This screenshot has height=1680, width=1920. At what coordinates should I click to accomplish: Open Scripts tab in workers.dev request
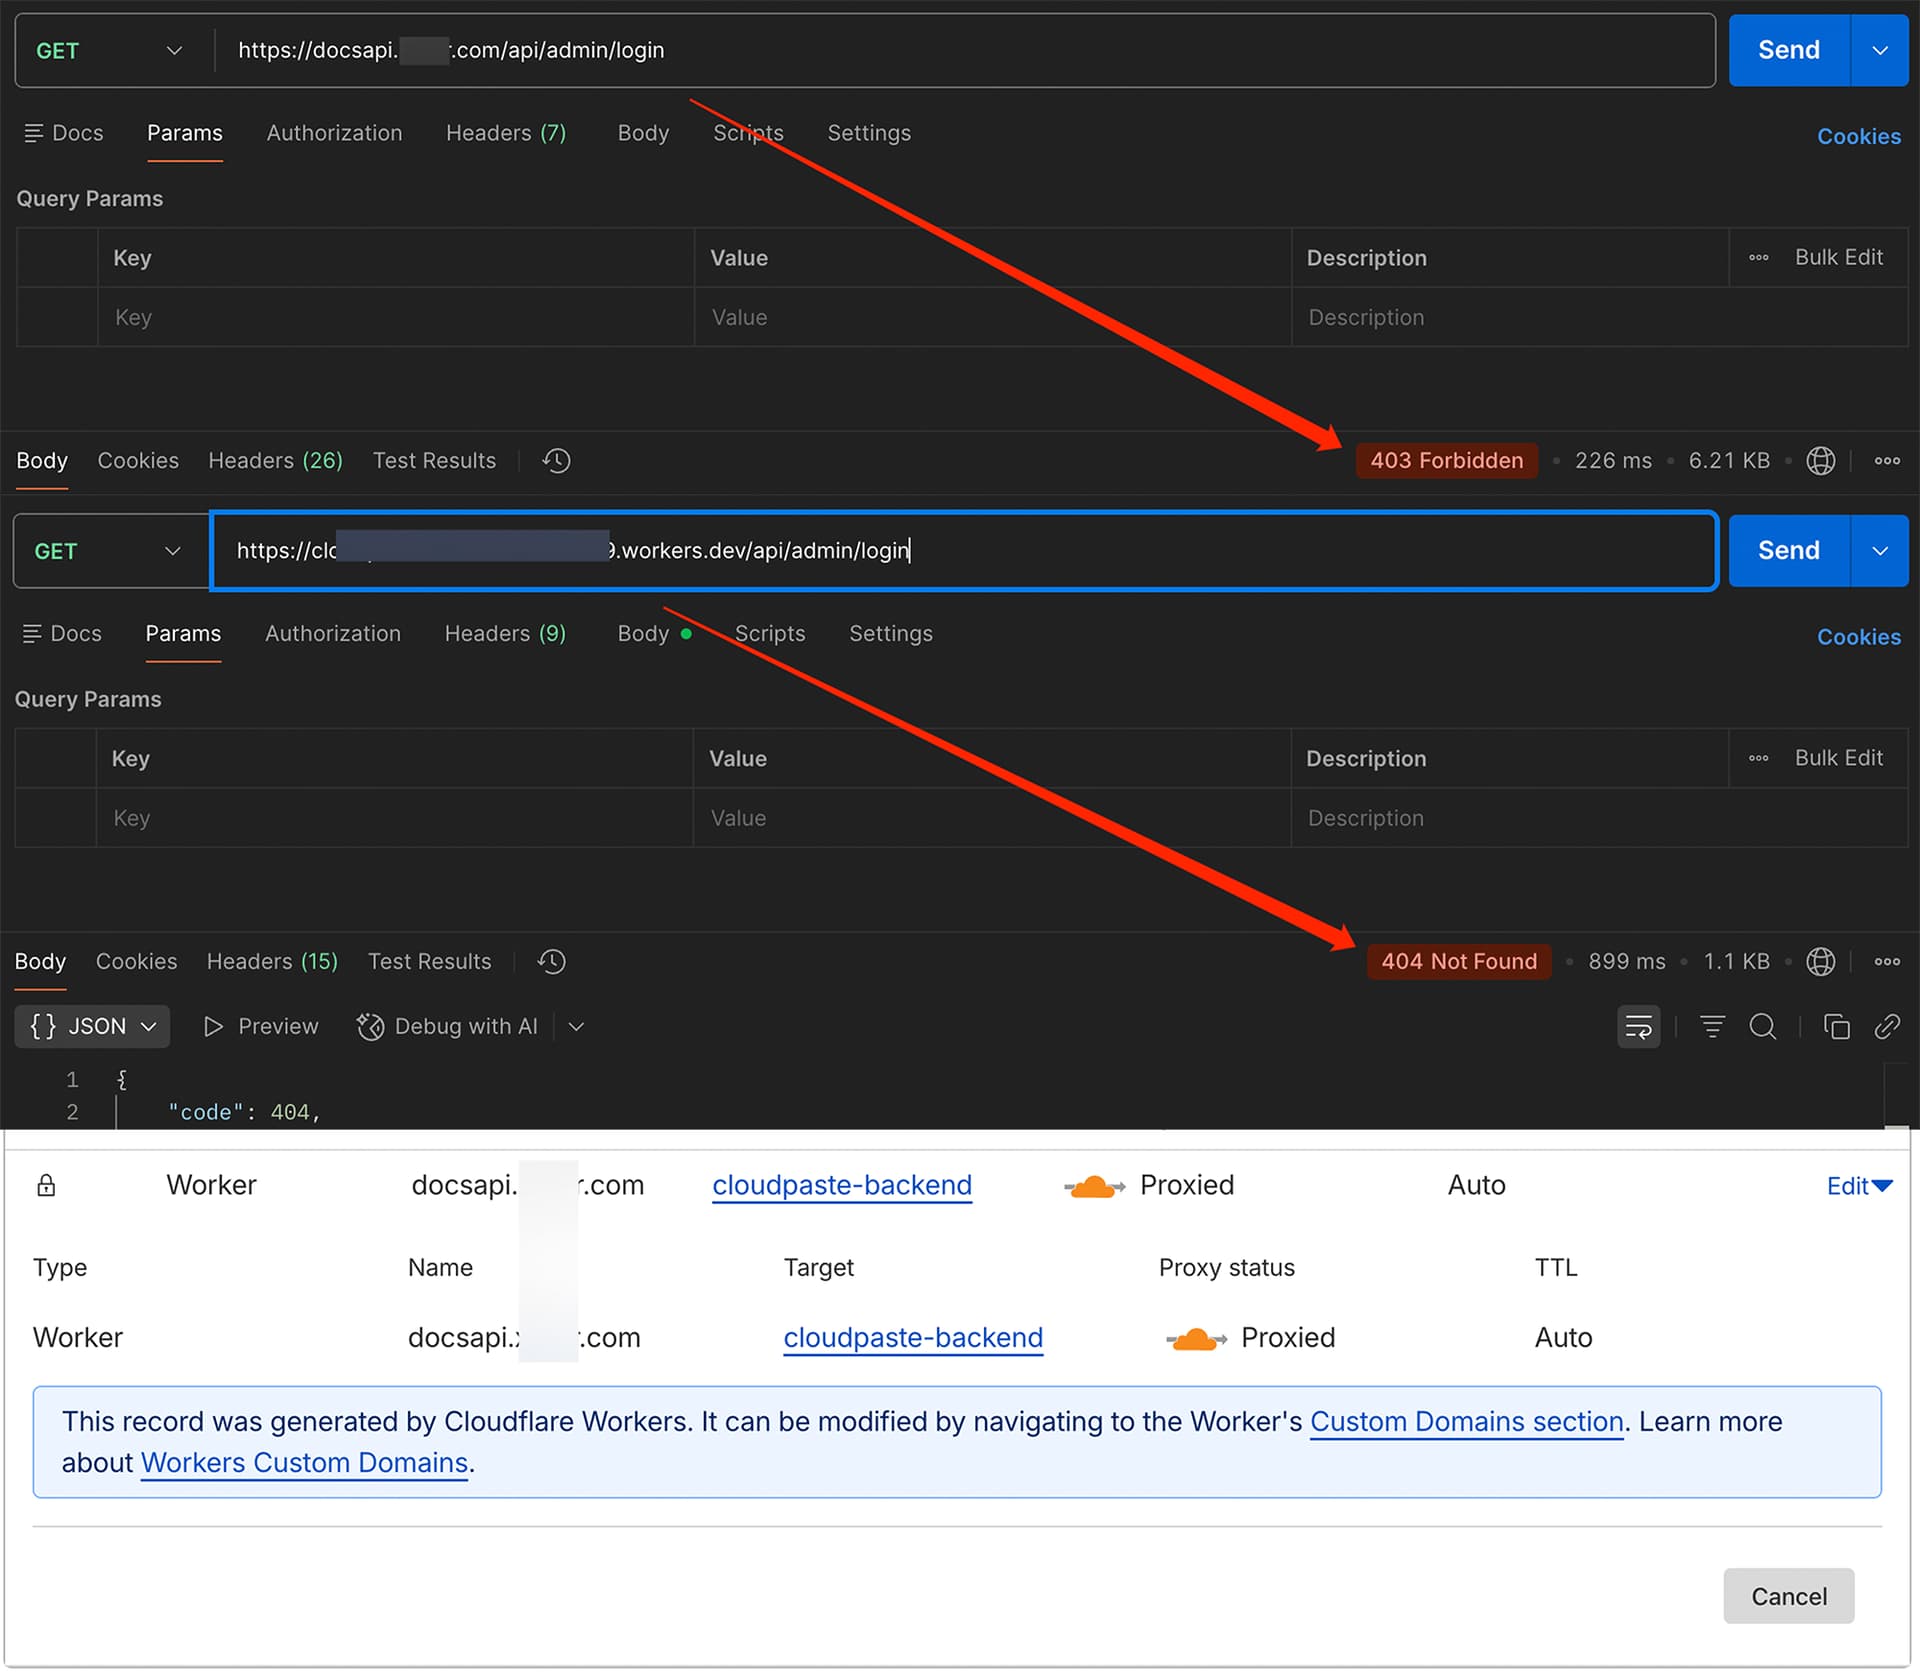769,634
